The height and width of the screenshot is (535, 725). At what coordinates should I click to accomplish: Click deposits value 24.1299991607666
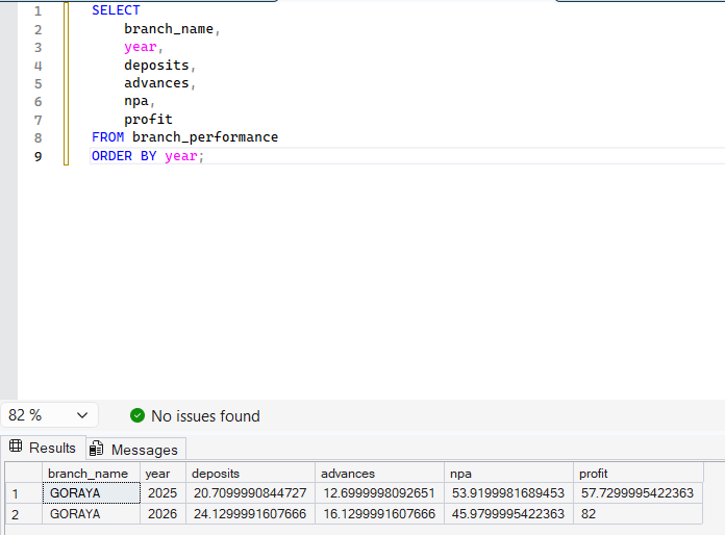pos(250,514)
